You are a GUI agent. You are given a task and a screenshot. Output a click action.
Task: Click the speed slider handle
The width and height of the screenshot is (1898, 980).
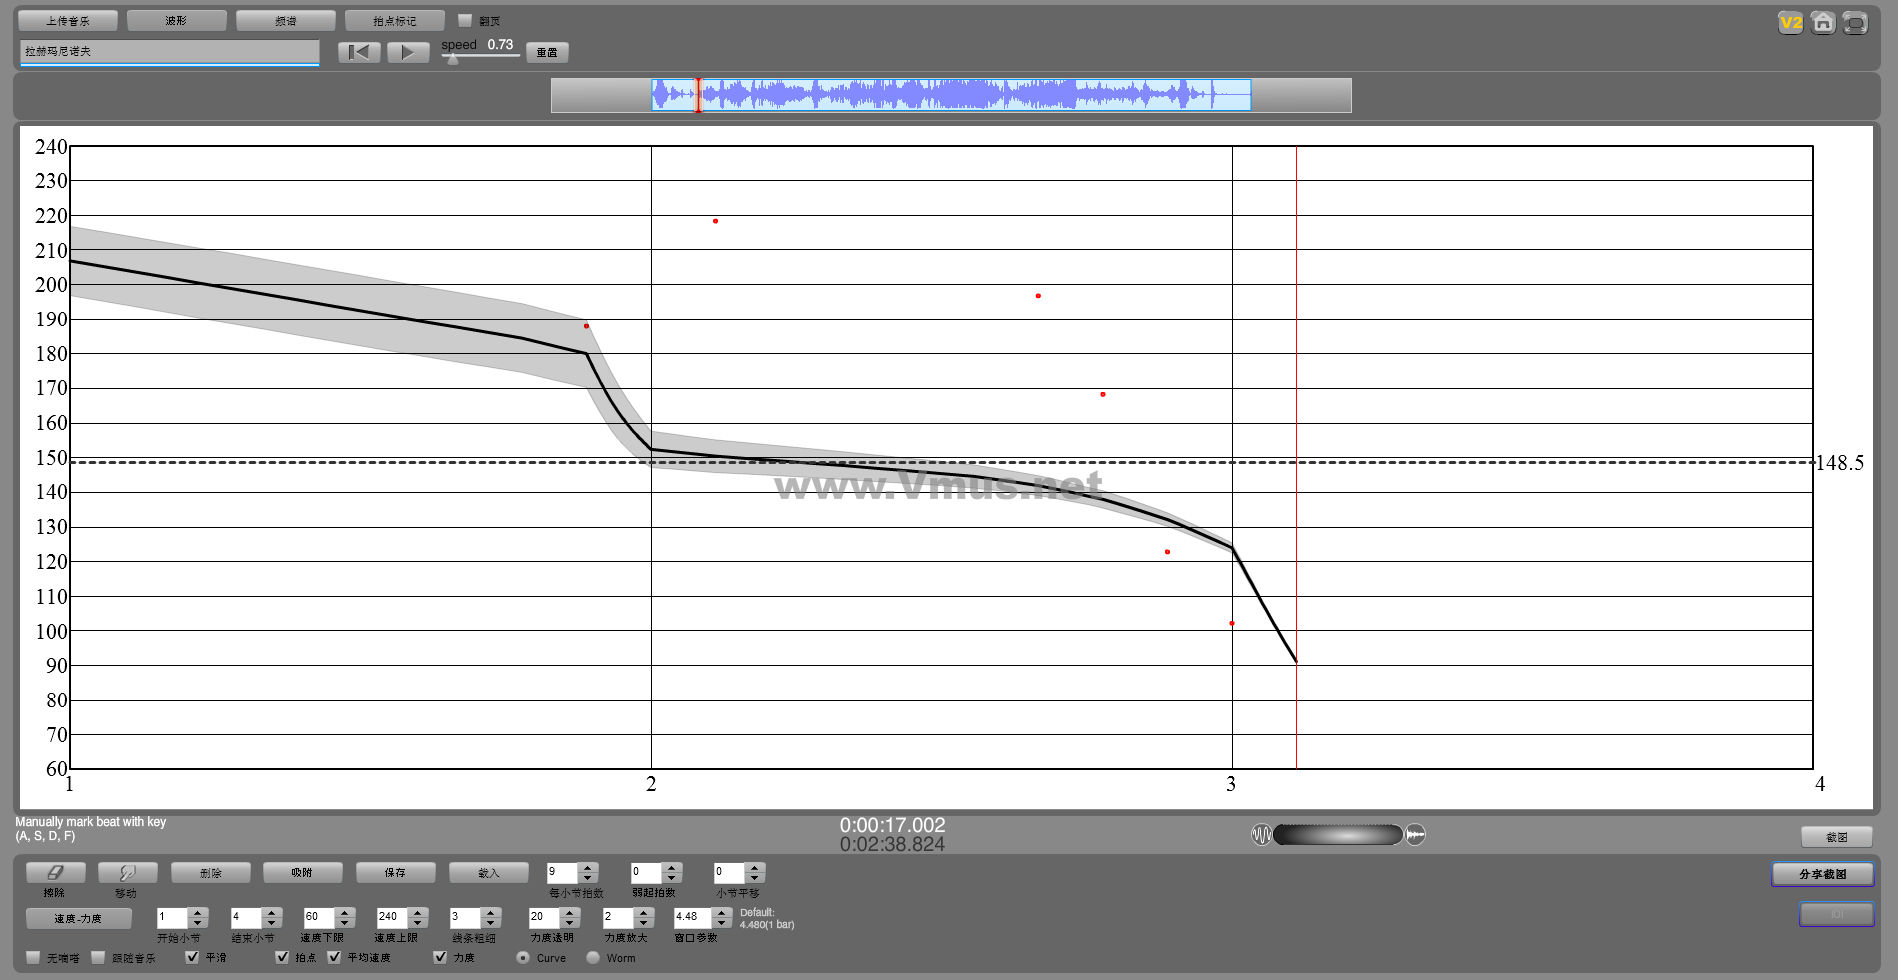tap(453, 59)
